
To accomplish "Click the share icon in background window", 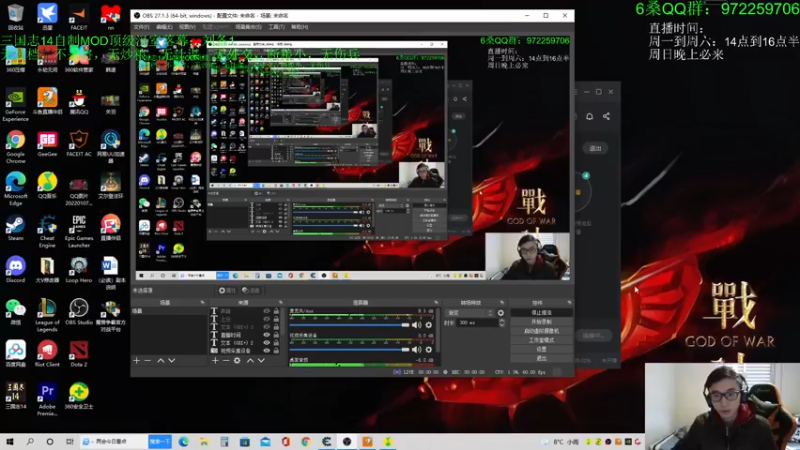I will [x=606, y=116].
